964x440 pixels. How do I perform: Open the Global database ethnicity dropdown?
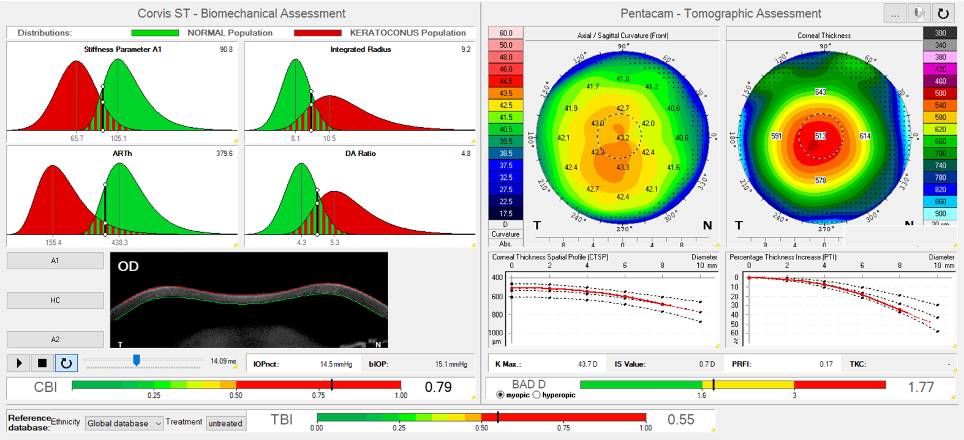[x=124, y=424]
